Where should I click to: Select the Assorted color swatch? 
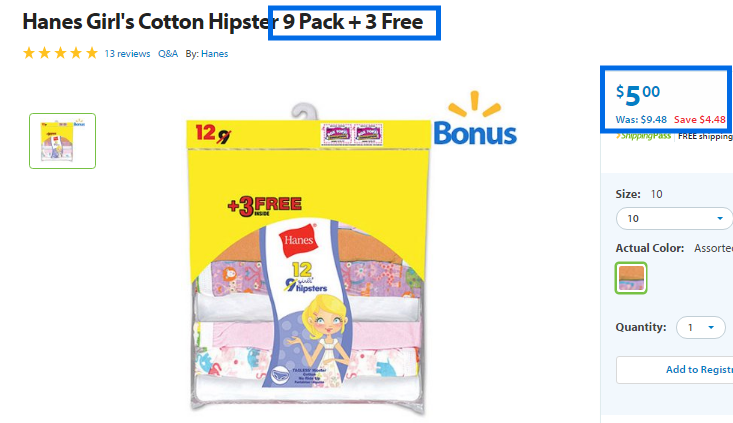click(x=631, y=278)
